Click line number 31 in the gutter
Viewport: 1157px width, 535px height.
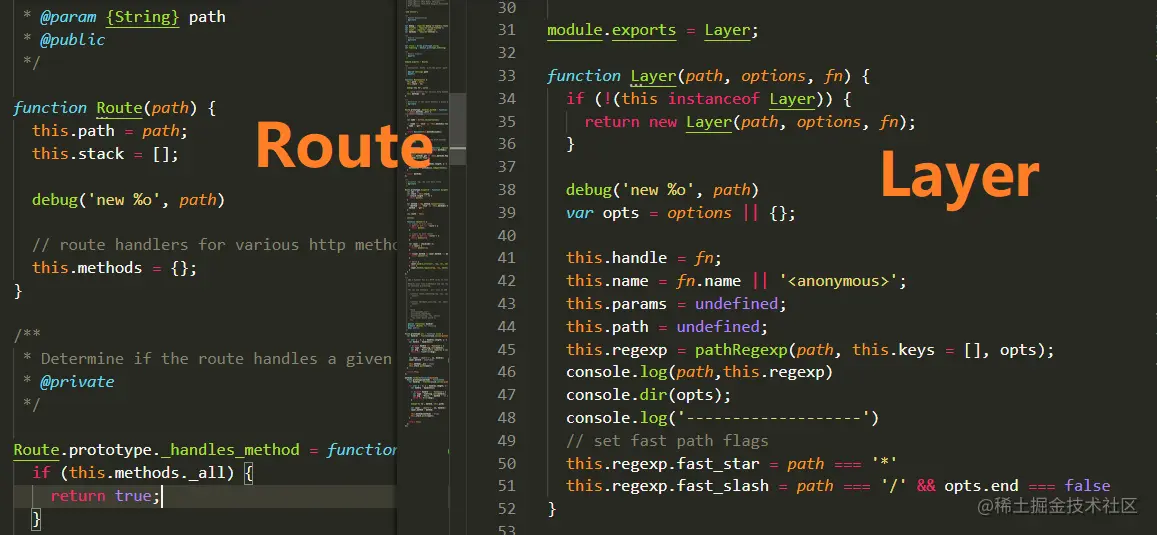tap(506, 30)
